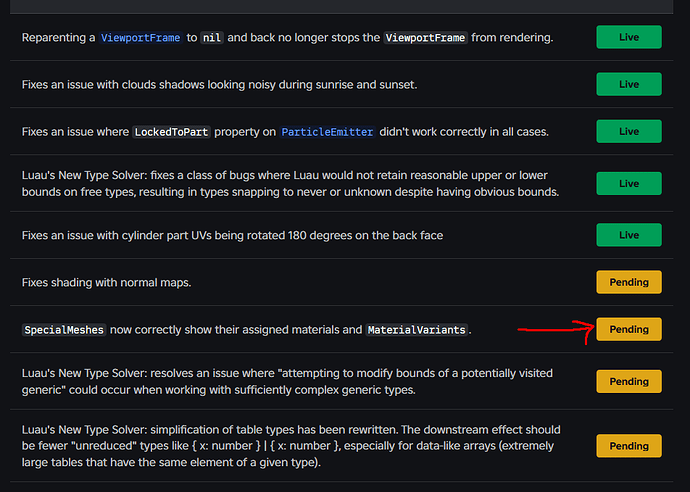Open the blue ViewportFrame link
The width and height of the screenshot is (690, 492).
pos(140,38)
